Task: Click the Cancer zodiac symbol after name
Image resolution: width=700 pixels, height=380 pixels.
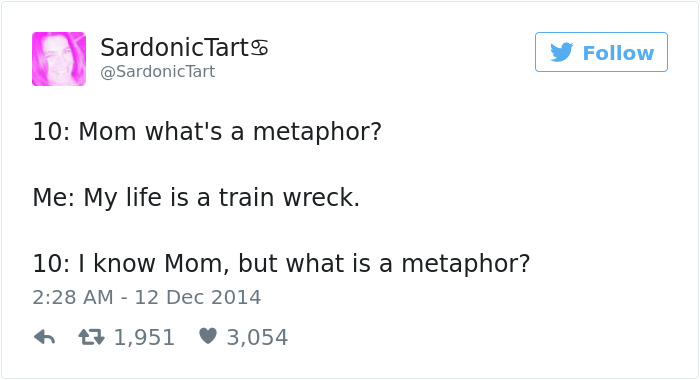Action: (259, 47)
